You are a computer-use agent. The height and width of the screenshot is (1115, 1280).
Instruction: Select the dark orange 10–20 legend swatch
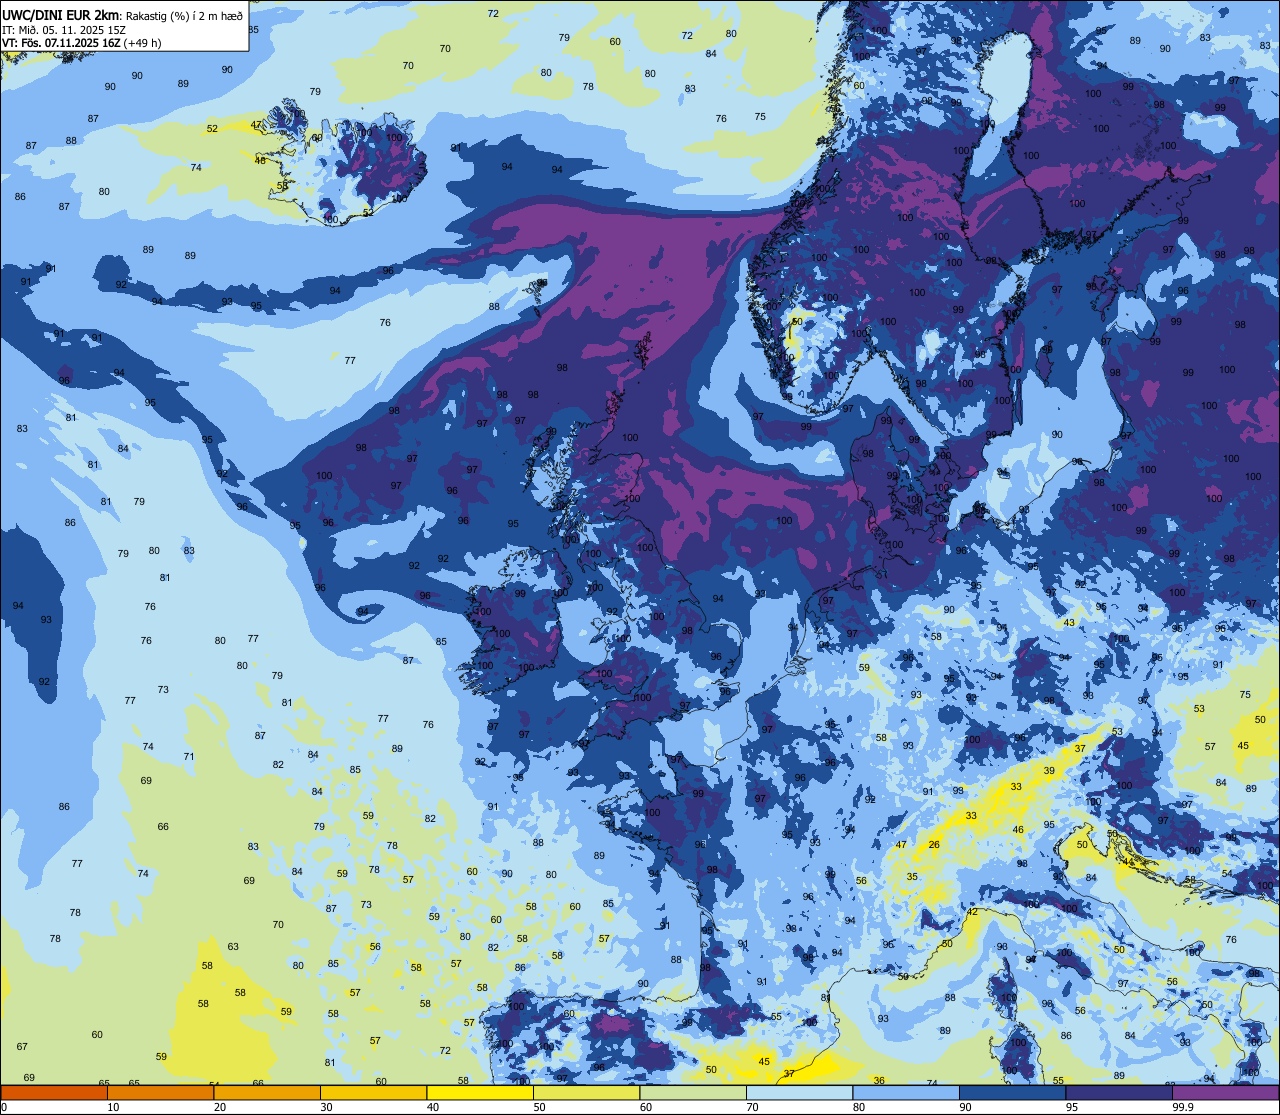(x=160, y=1093)
